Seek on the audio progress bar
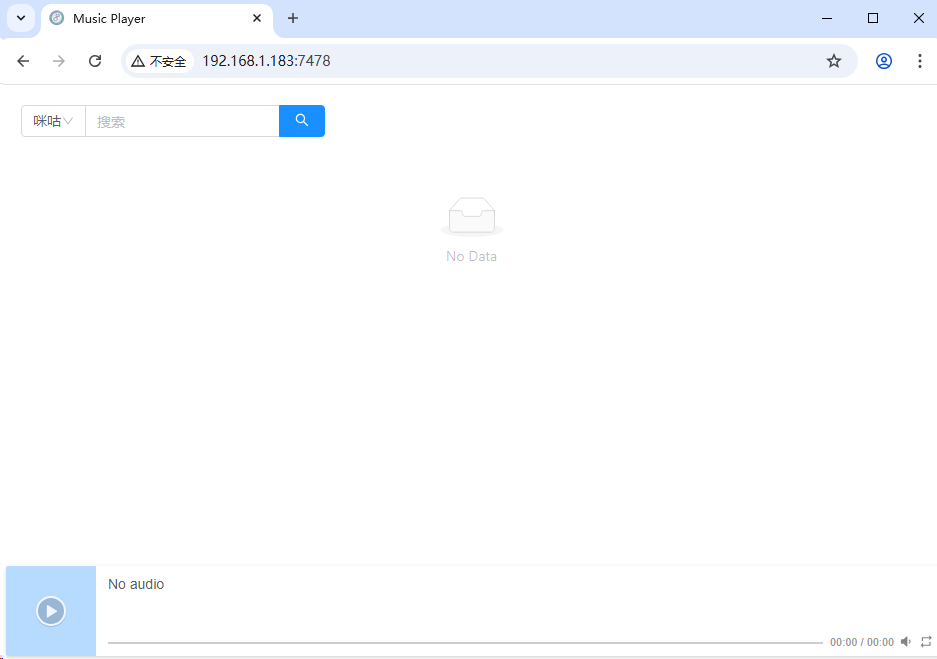 (464, 642)
